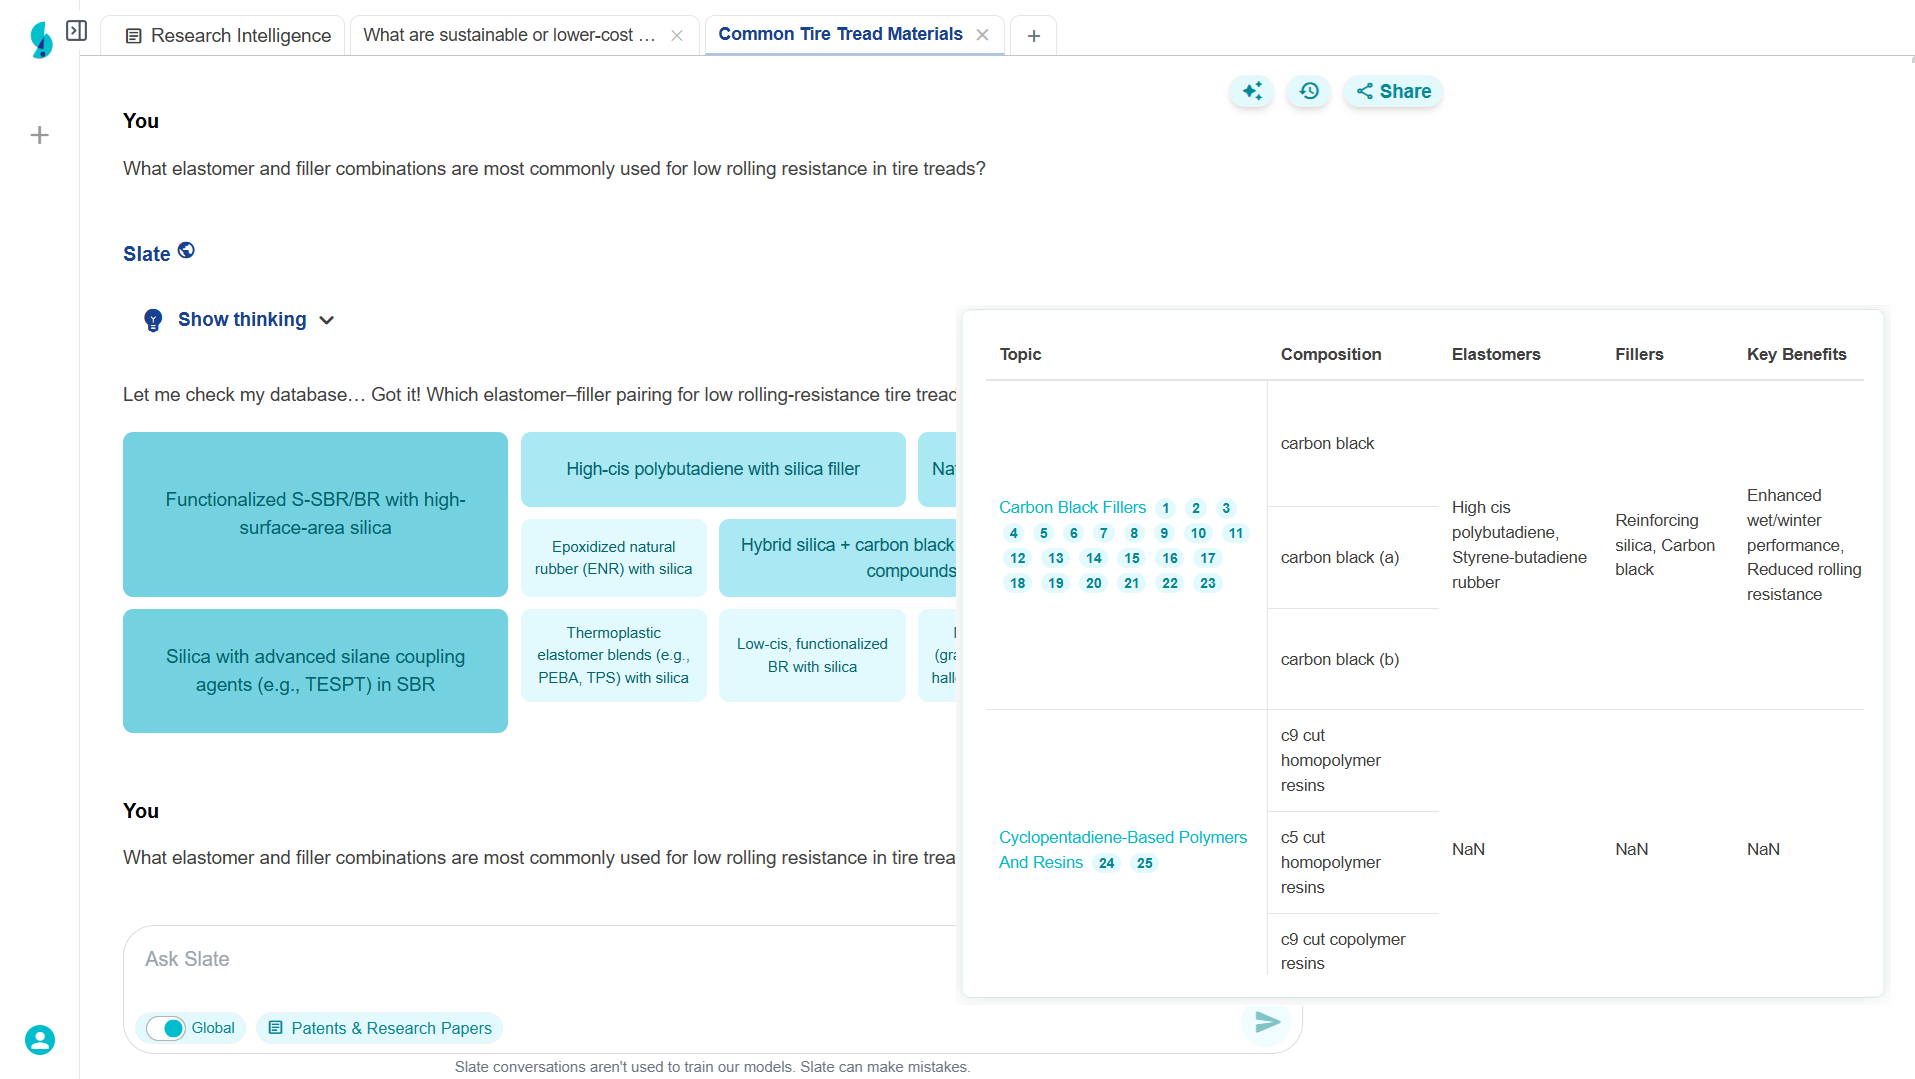The image size is (1915, 1079).
Task: Open the conversation history clock icon
Action: [x=1309, y=91]
